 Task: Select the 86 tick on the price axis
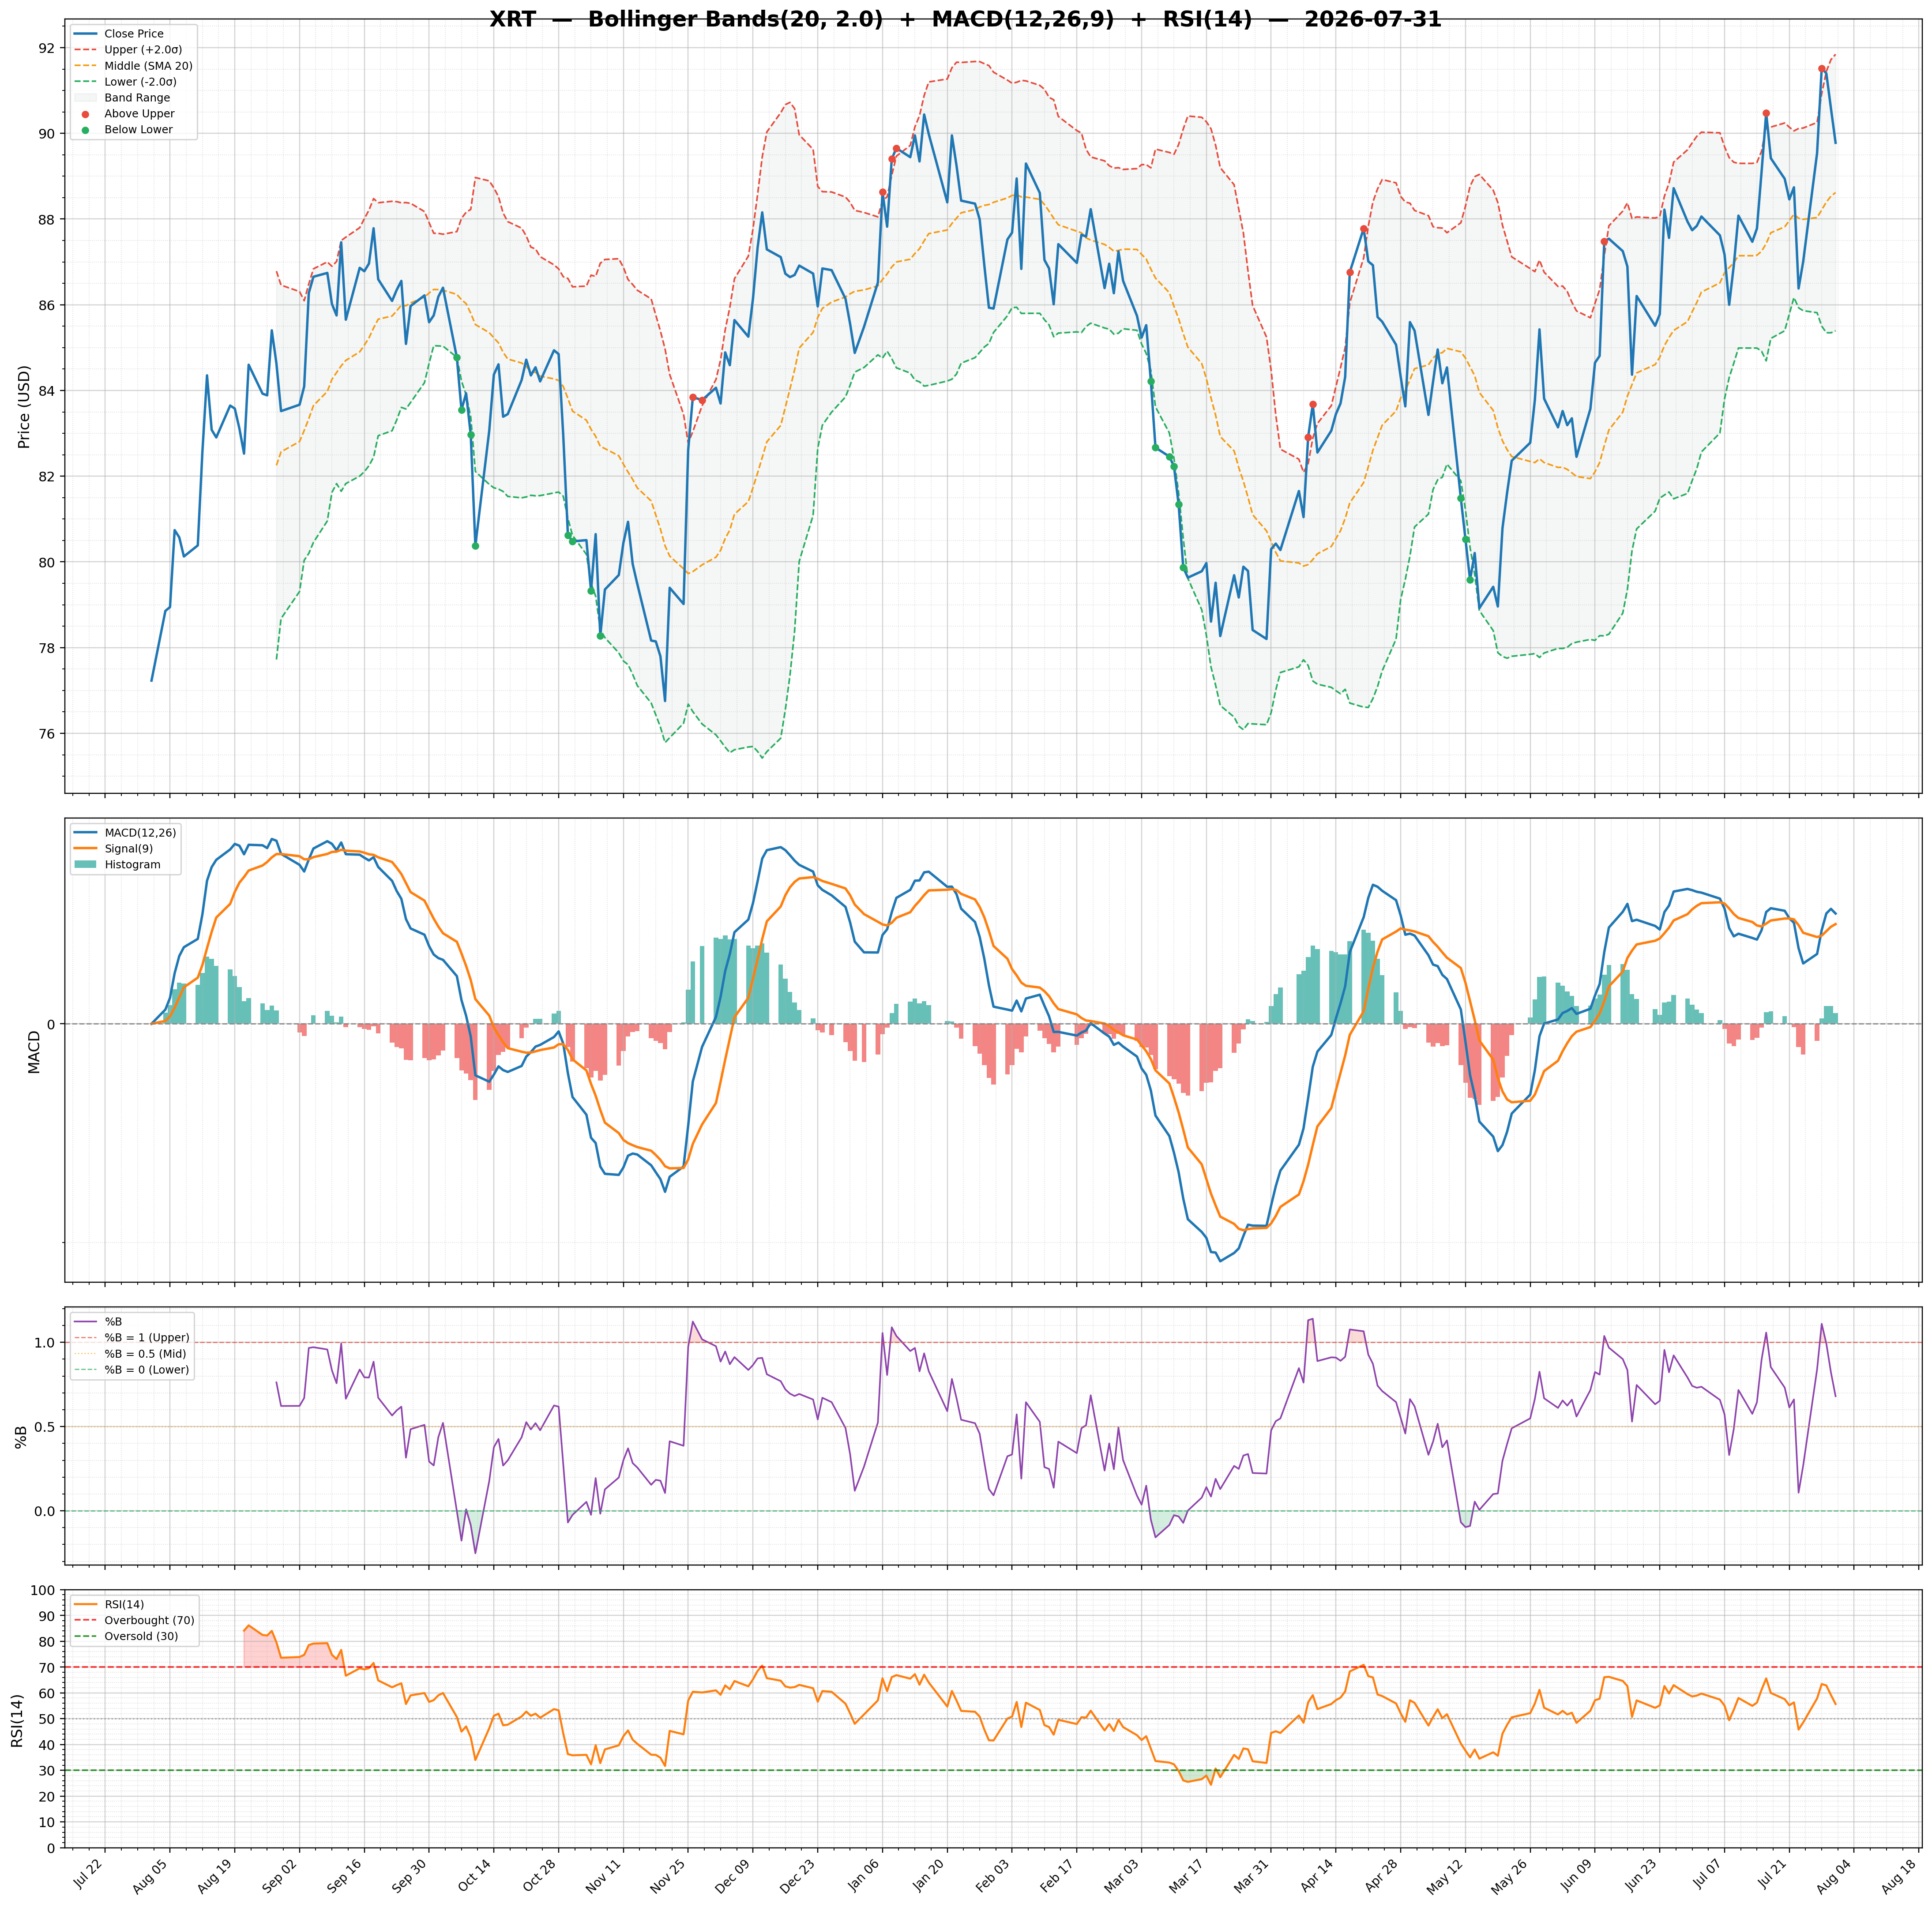48,305
